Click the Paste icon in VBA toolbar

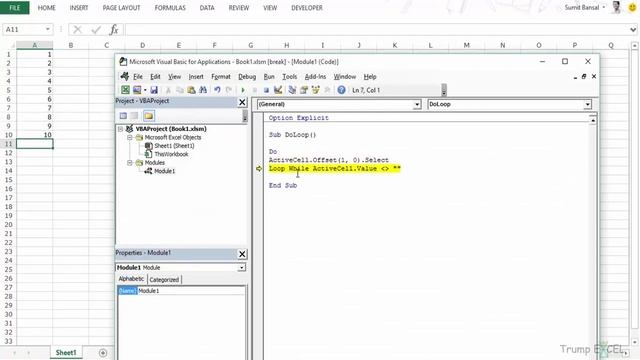(191, 90)
